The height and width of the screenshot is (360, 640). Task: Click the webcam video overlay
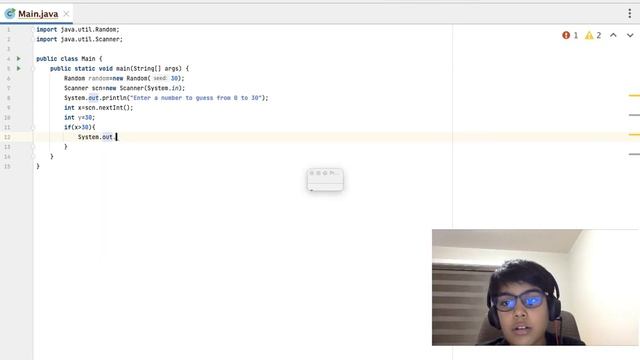535,287
